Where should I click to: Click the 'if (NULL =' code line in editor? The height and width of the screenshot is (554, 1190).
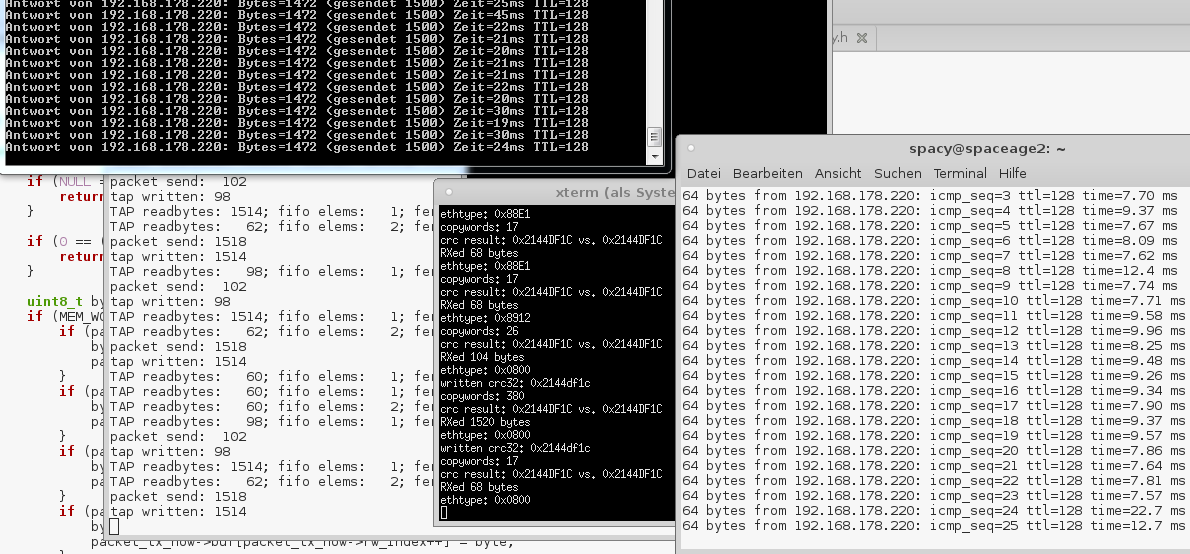pos(66,181)
